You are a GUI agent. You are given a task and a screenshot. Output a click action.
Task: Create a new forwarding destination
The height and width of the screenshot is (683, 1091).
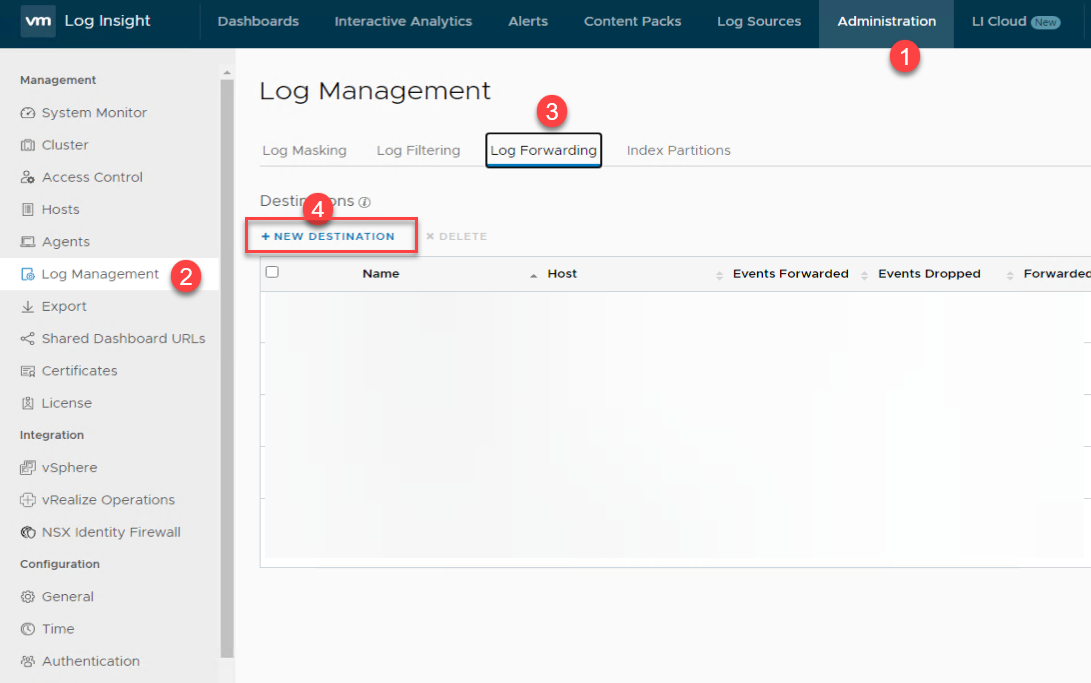[331, 235]
